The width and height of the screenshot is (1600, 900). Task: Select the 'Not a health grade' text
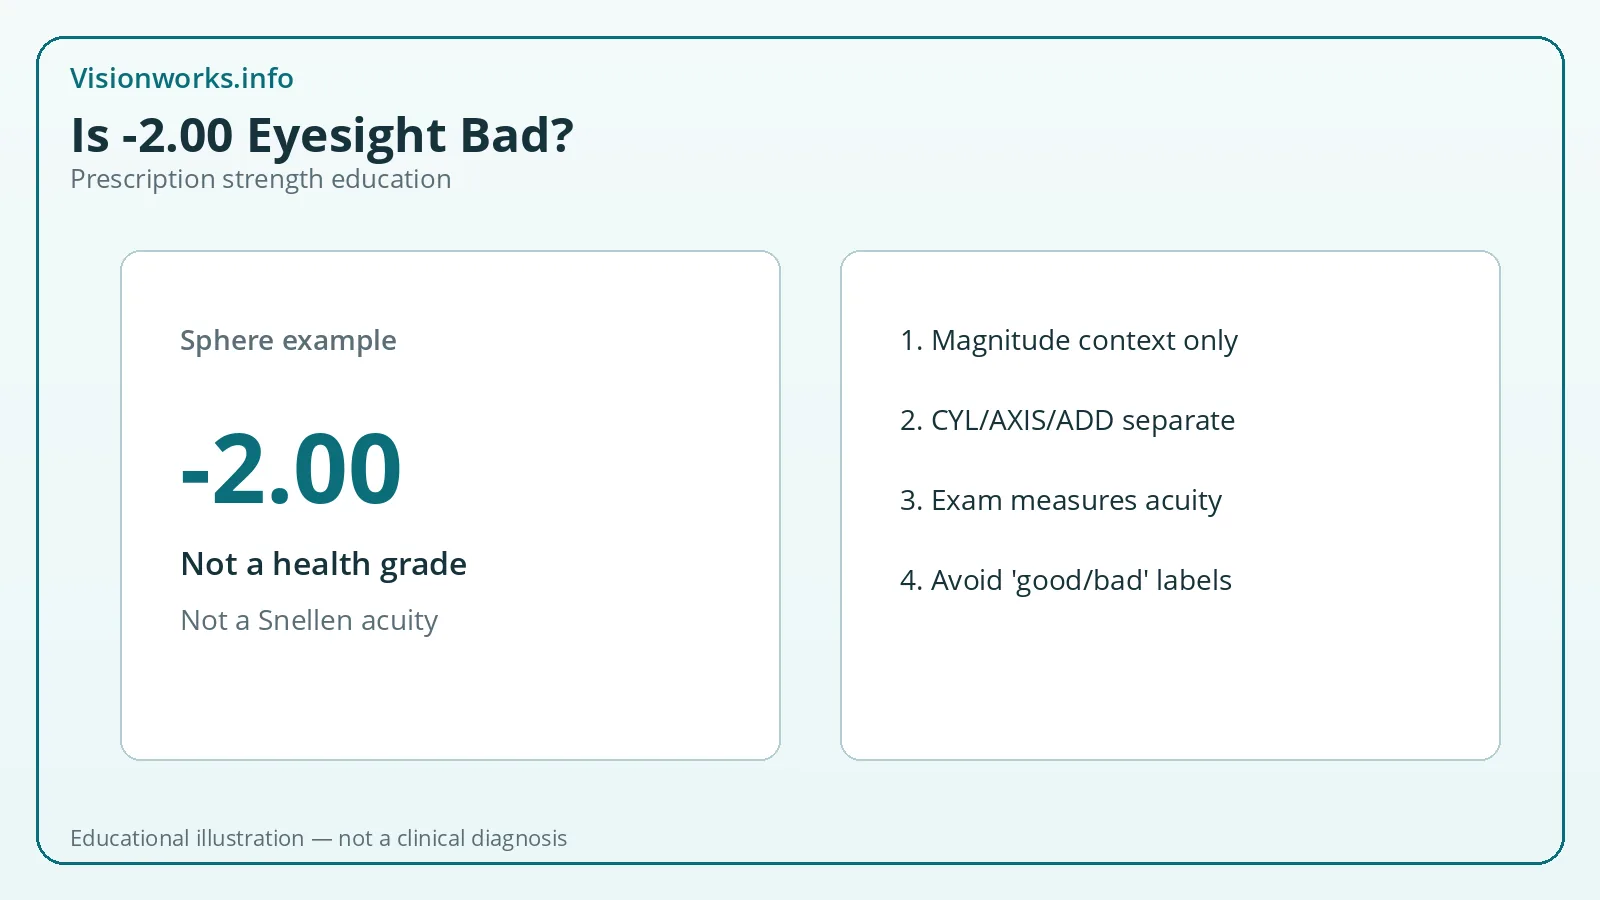click(x=323, y=564)
